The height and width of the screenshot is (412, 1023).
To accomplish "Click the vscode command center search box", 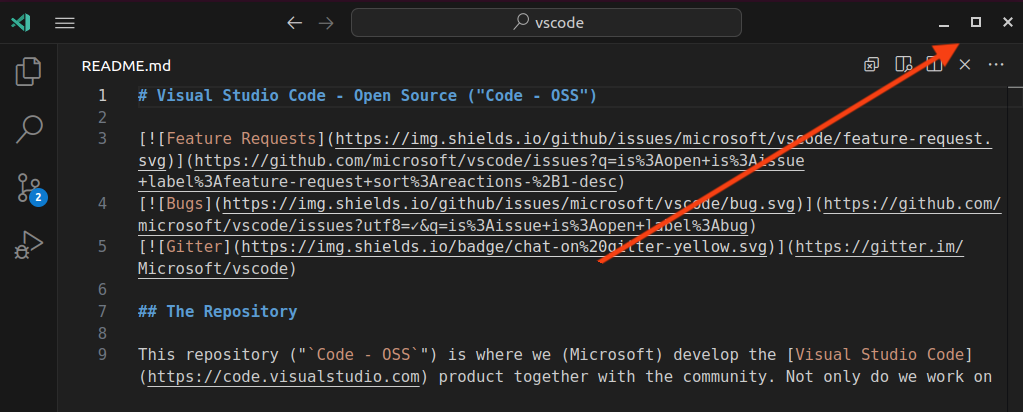I will click(546, 22).
